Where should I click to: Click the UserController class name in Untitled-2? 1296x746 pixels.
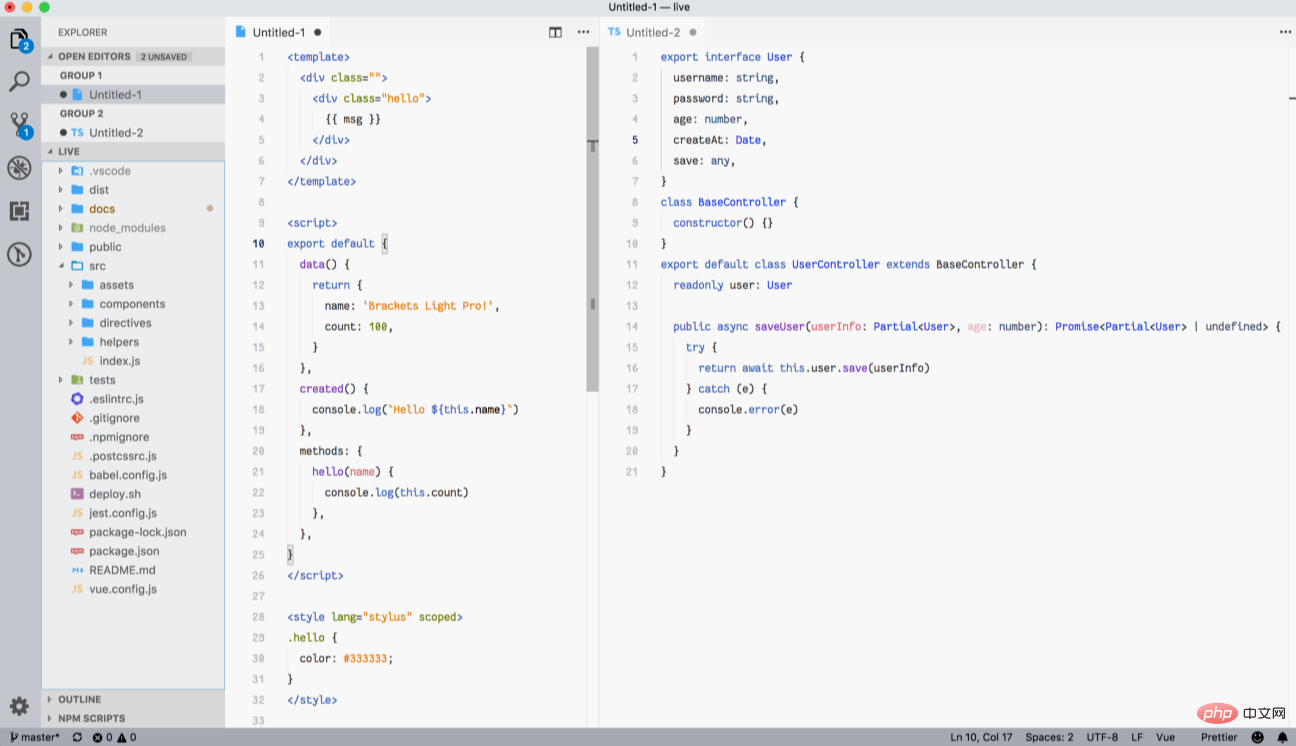pyautogui.click(x=836, y=264)
